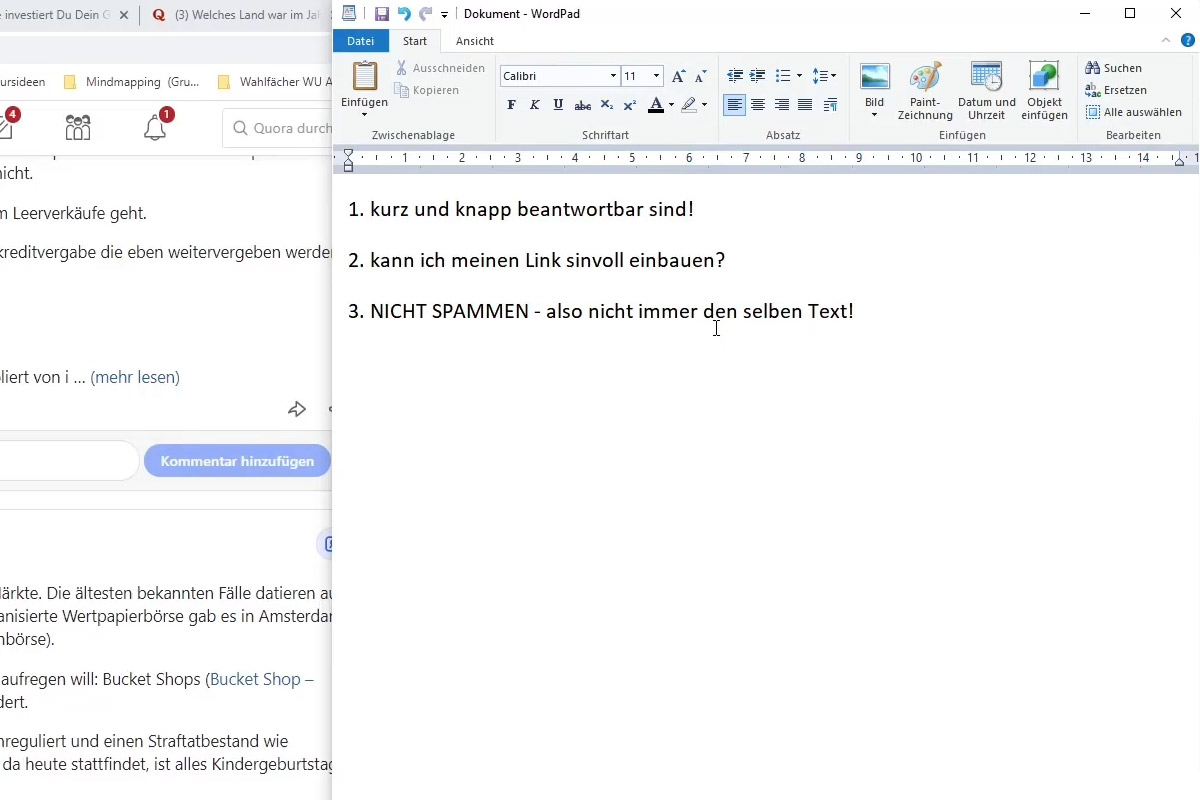Insert a Paint-Zeichnung drawing
Screen dimensions: 1200x800
[x=925, y=90]
